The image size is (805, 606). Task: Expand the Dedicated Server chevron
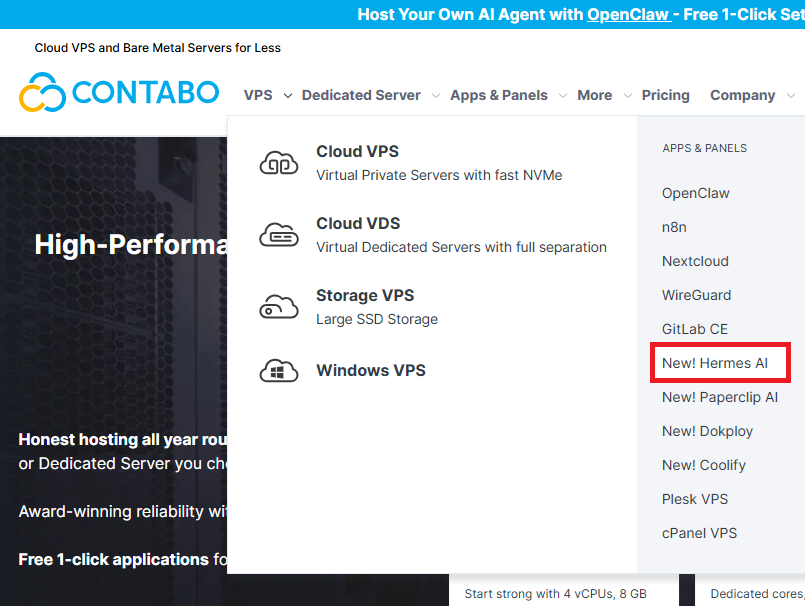point(436,96)
